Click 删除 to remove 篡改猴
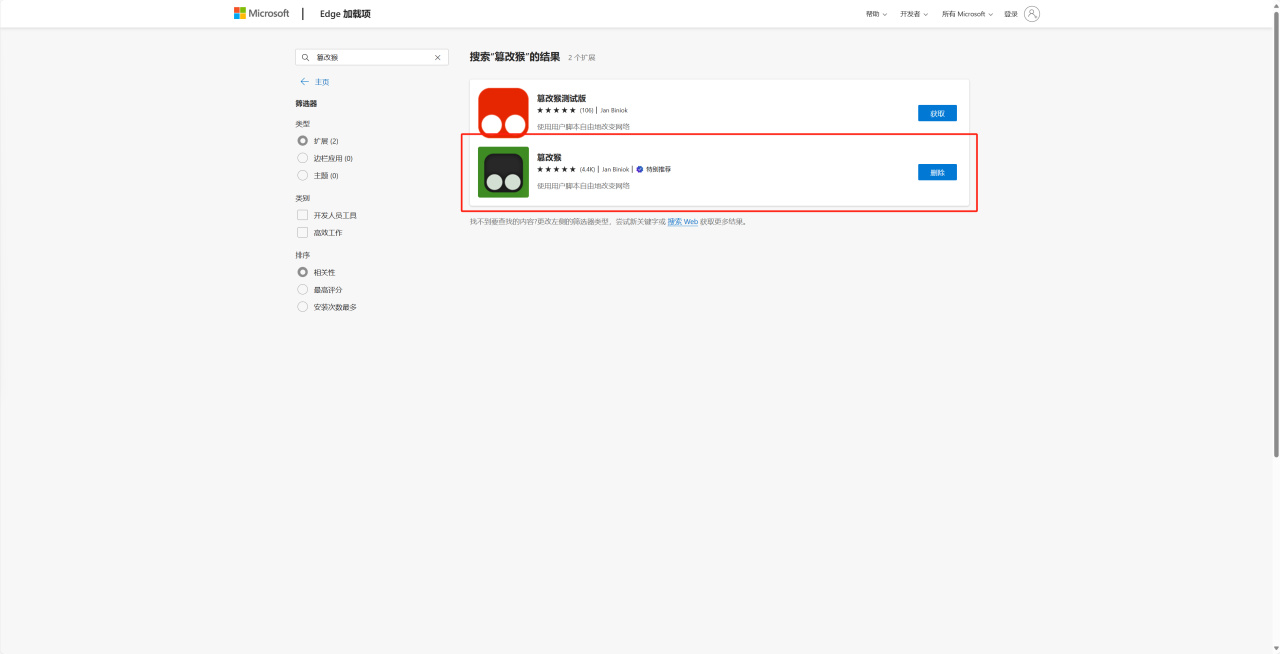 tap(936, 171)
